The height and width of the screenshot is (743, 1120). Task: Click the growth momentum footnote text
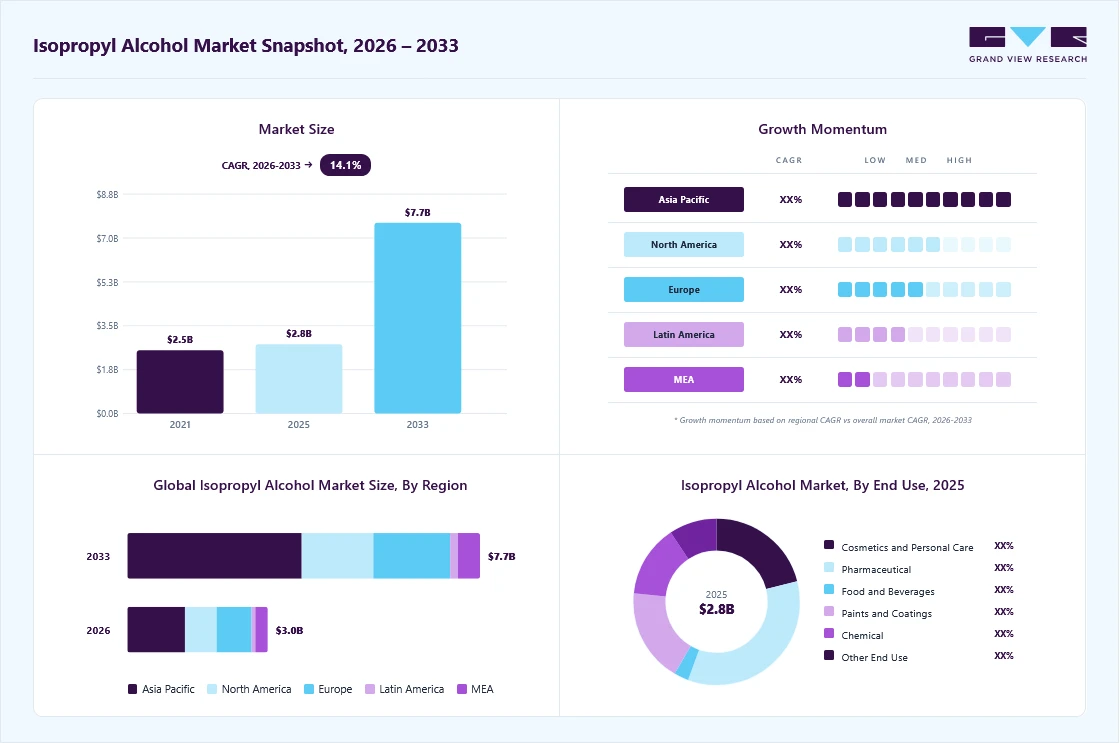822,420
